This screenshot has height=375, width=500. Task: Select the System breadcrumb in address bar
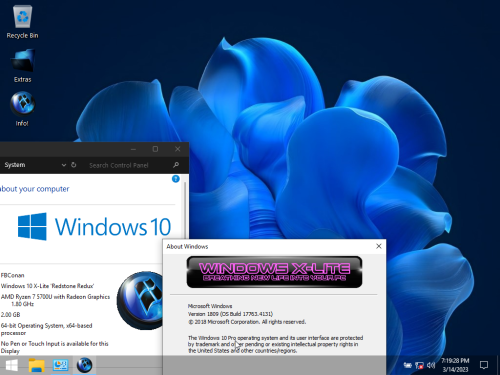click(15, 165)
